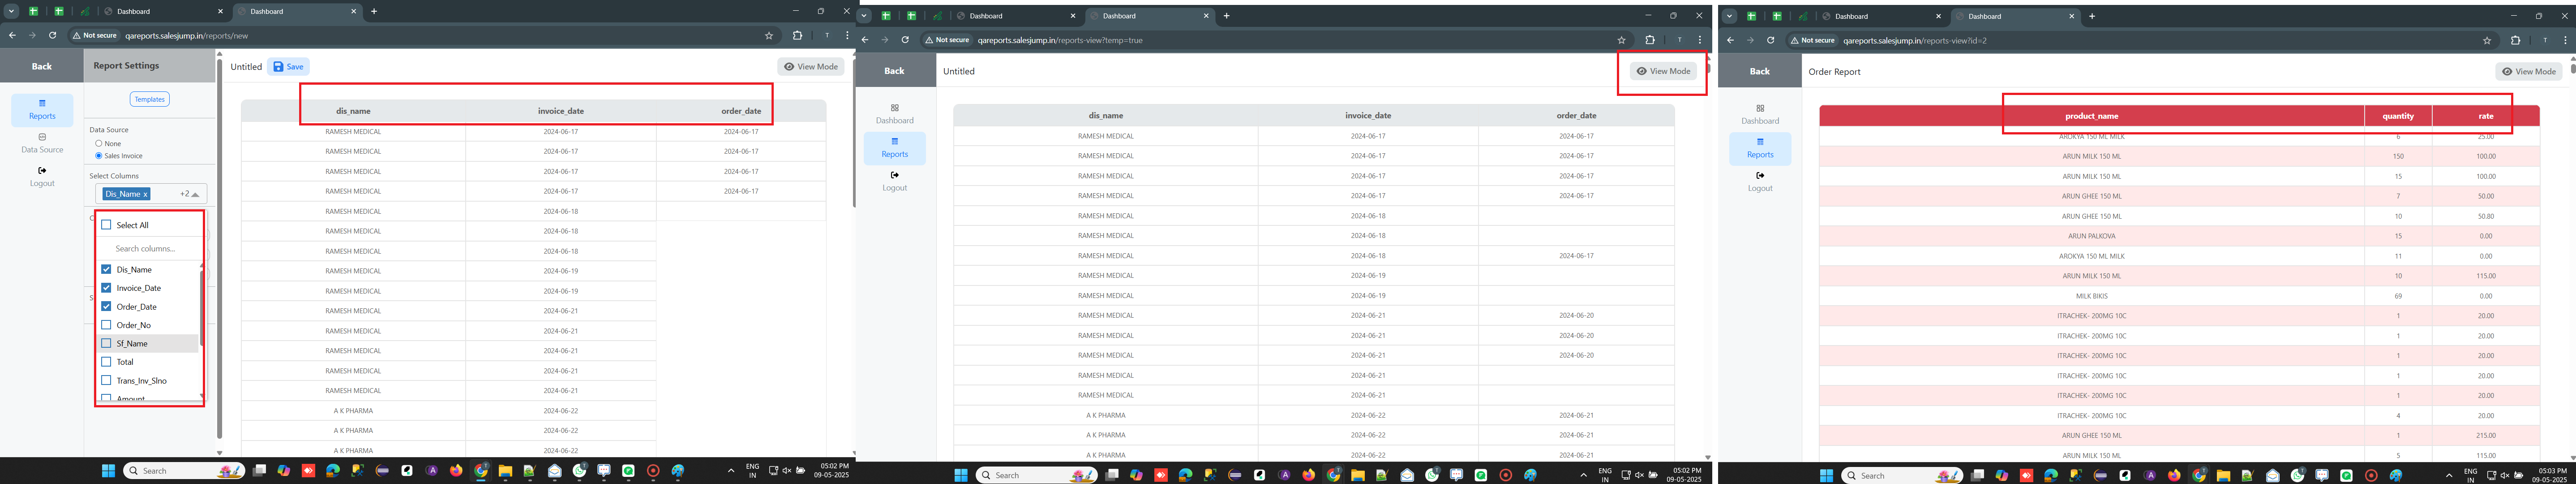Bookmark the reports/new page with the star
This screenshot has height=484, width=2576.
(x=769, y=35)
